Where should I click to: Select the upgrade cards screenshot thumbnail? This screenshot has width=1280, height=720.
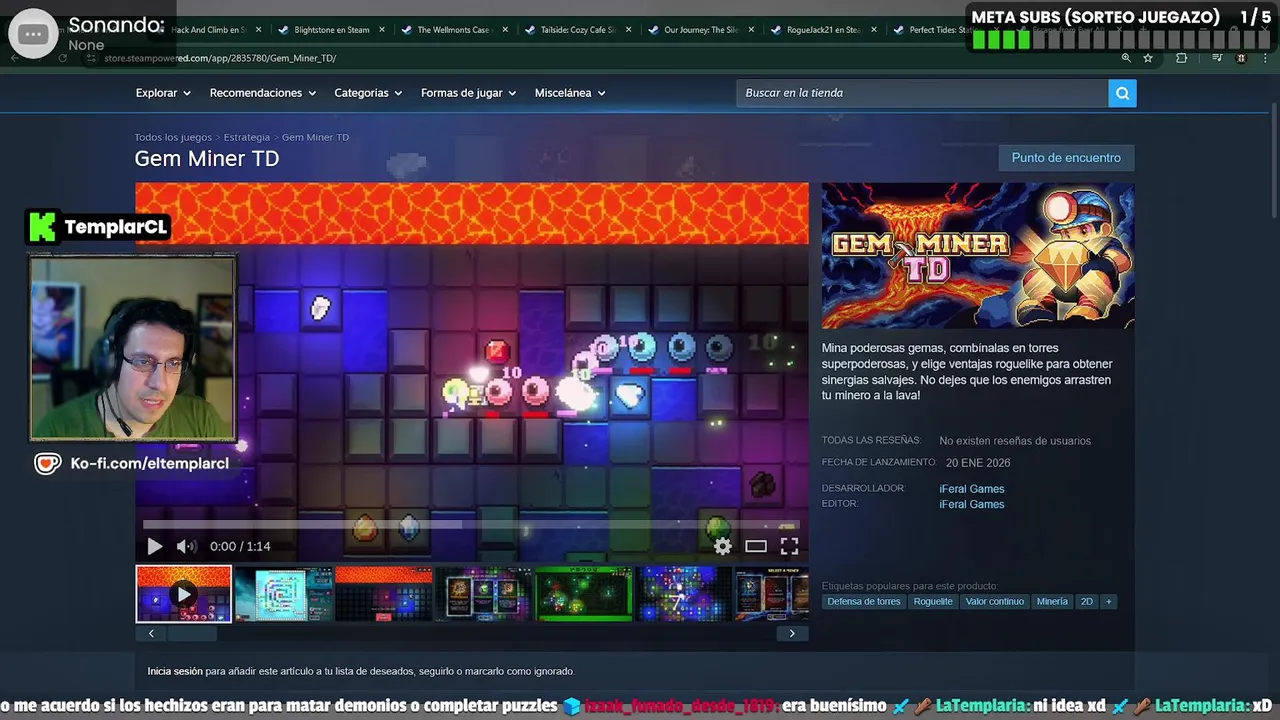coord(483,594)
